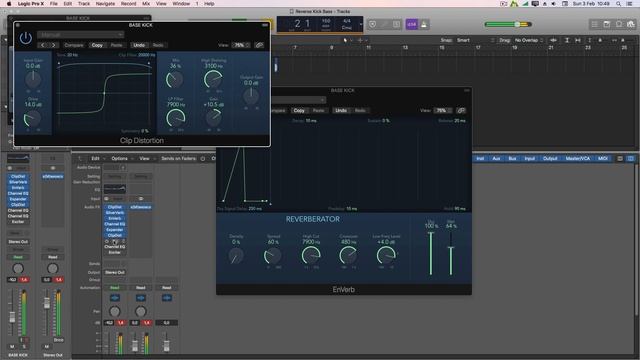Image resolution: width=640 pixels, height=360 pixels.
Task: Open mixer View dropdown menu
Action: (146, 158)
